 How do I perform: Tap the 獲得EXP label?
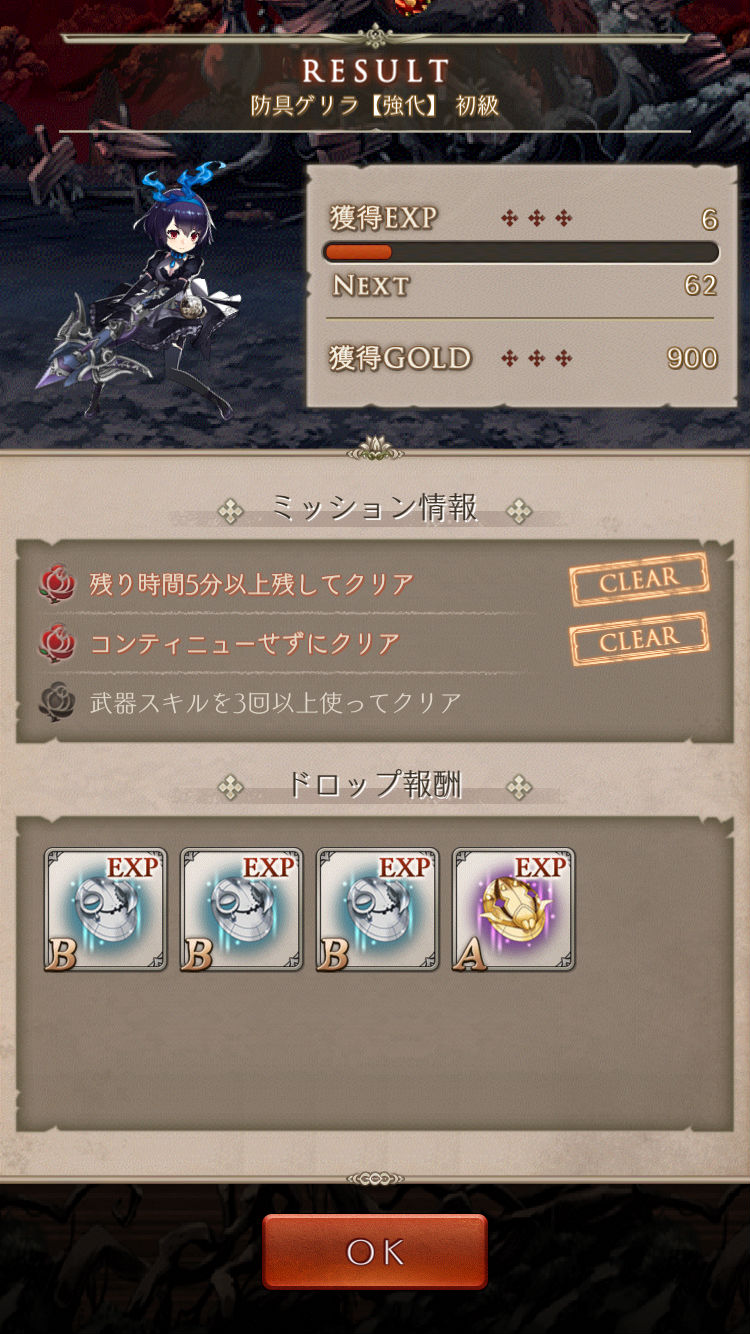pos(384,218)
